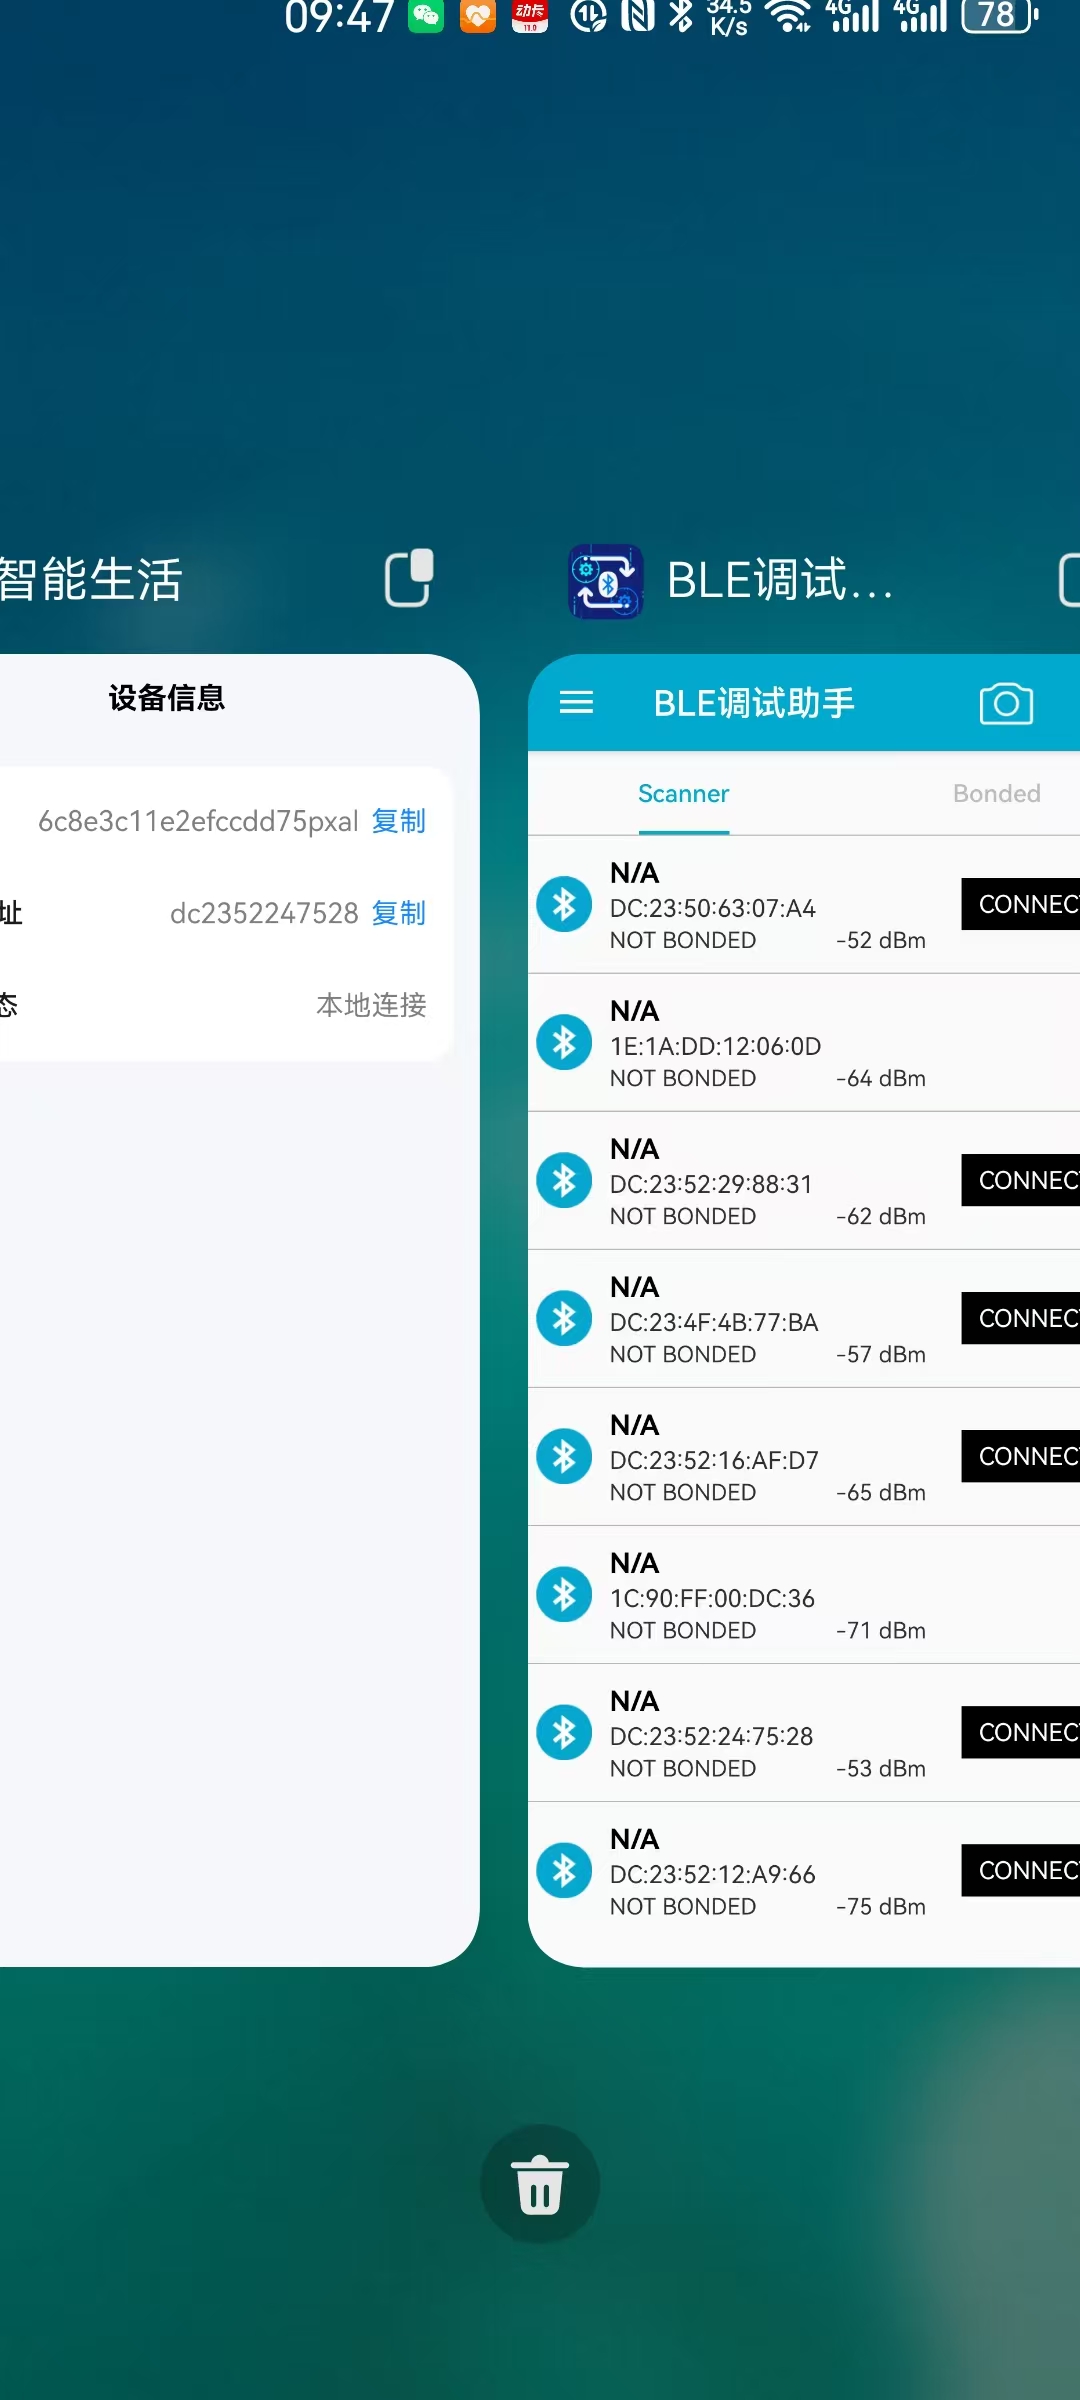Screen dimensions: 1080x2400
Task: Switch to the Bonded tab
Action: tap(997, 793)
